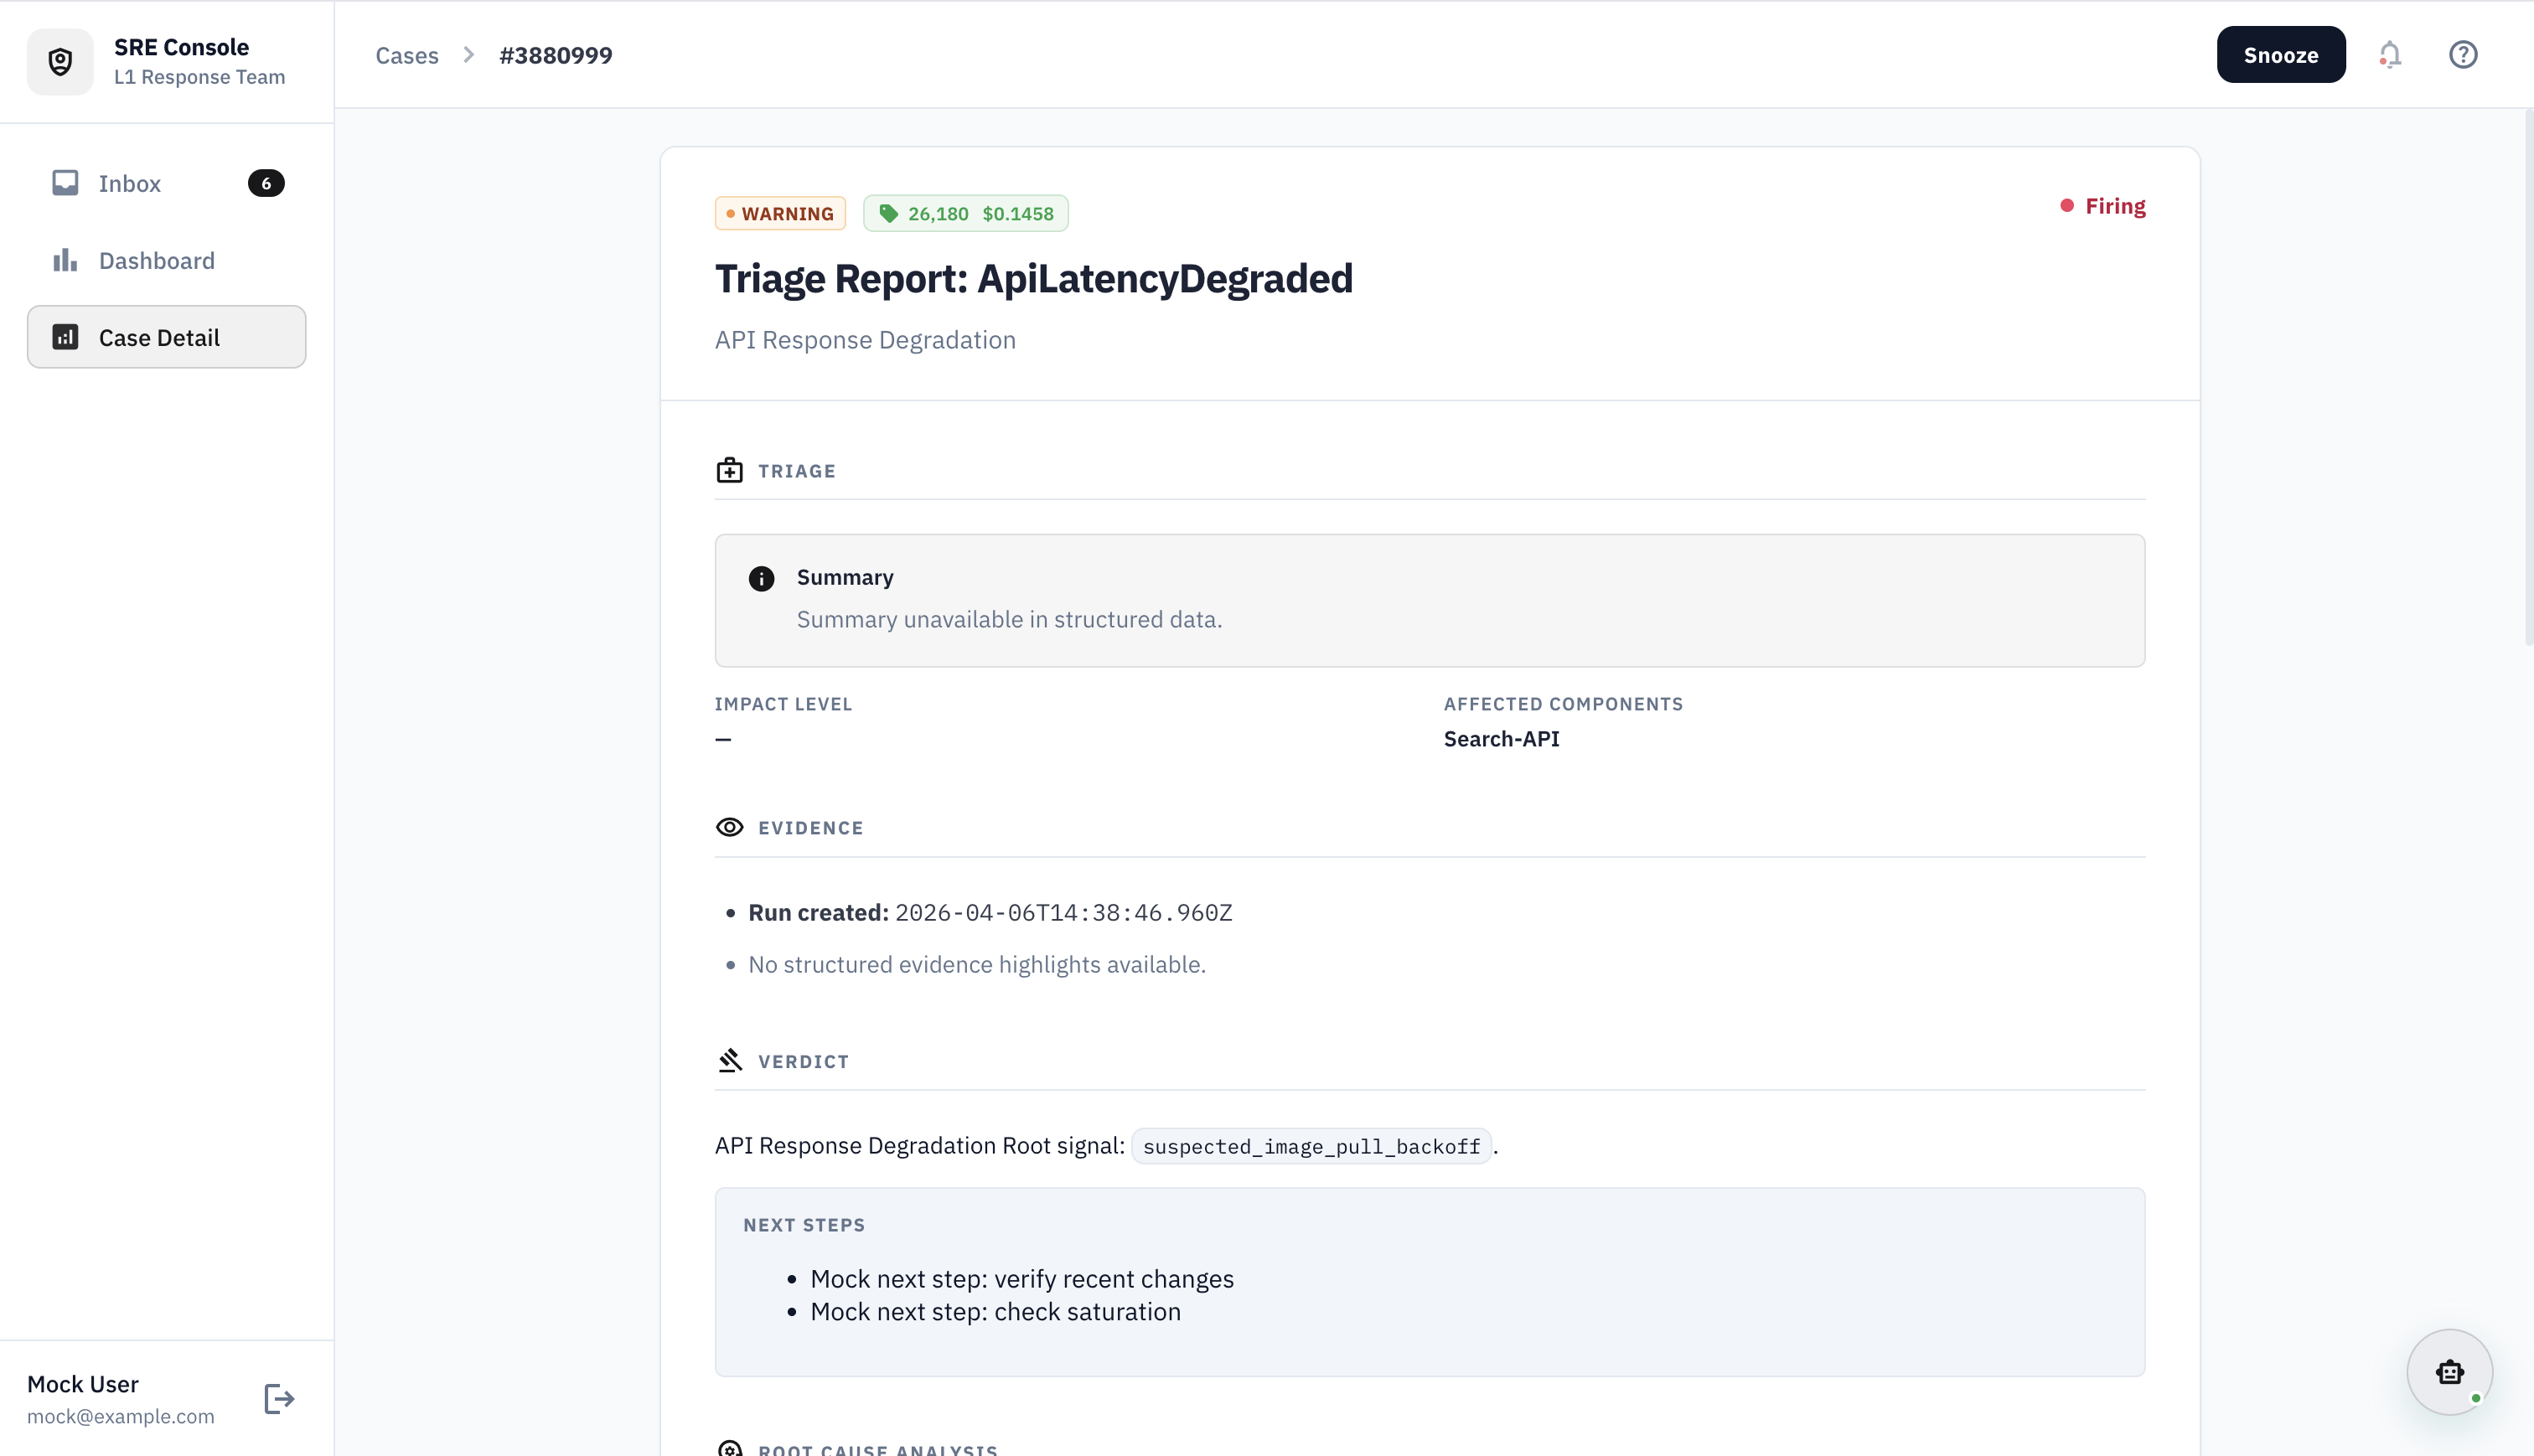Expand the Cases breadcrumb chevron
The width and height of the screenshot is (2534, 1456).
[467, 55]
